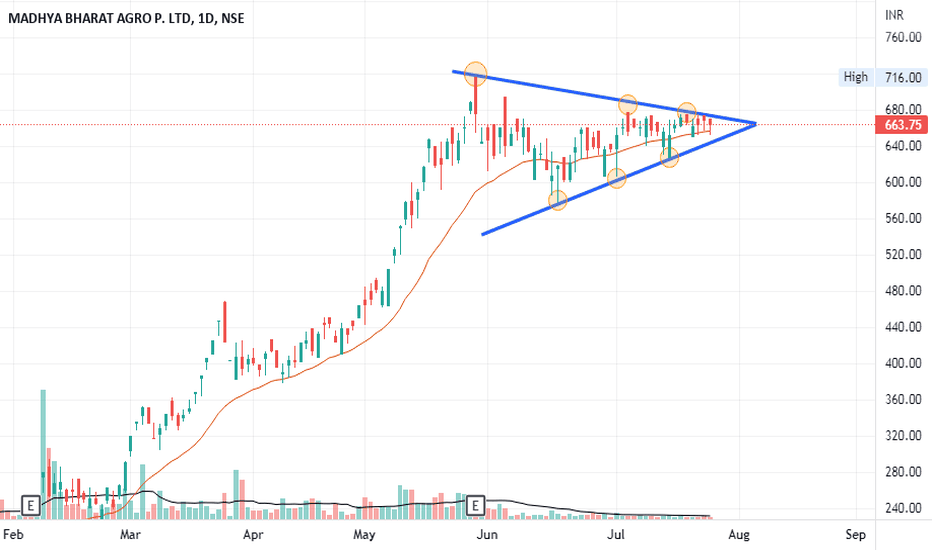Image resolution: width=932 pixels, height=550 pixels.
Task: Click the 440.00 price axis label
Action: (903, 327)
